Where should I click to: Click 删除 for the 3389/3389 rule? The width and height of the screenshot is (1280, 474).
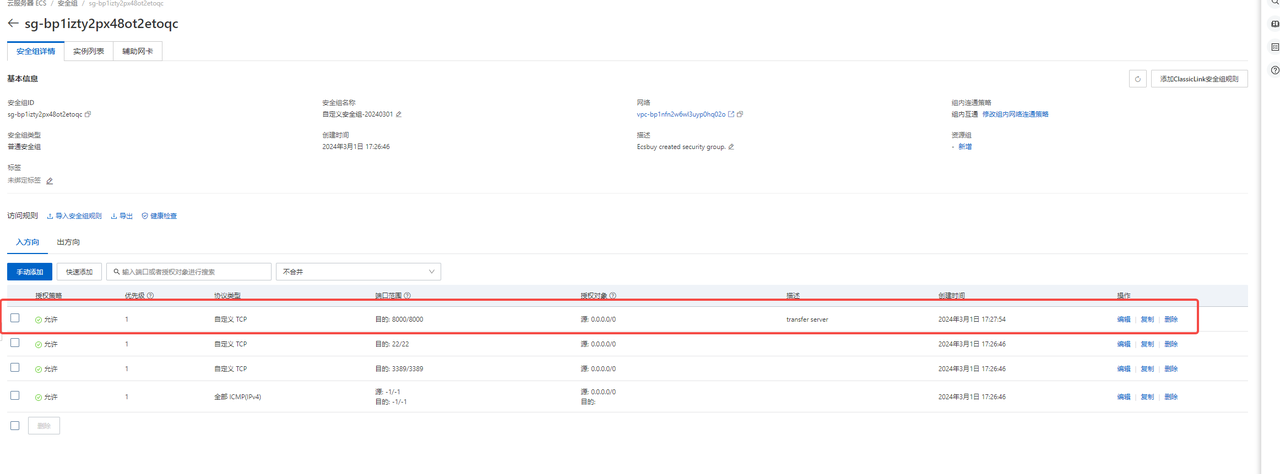click(x=1171, y=369)
